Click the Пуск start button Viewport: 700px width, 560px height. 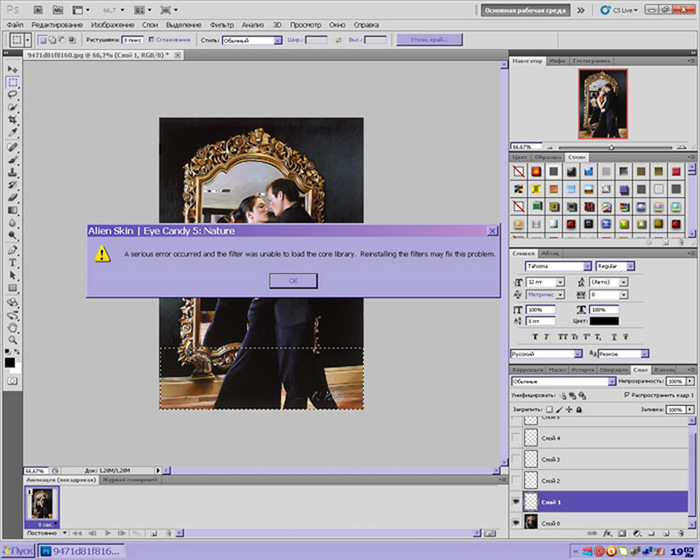tap(18, 551)
